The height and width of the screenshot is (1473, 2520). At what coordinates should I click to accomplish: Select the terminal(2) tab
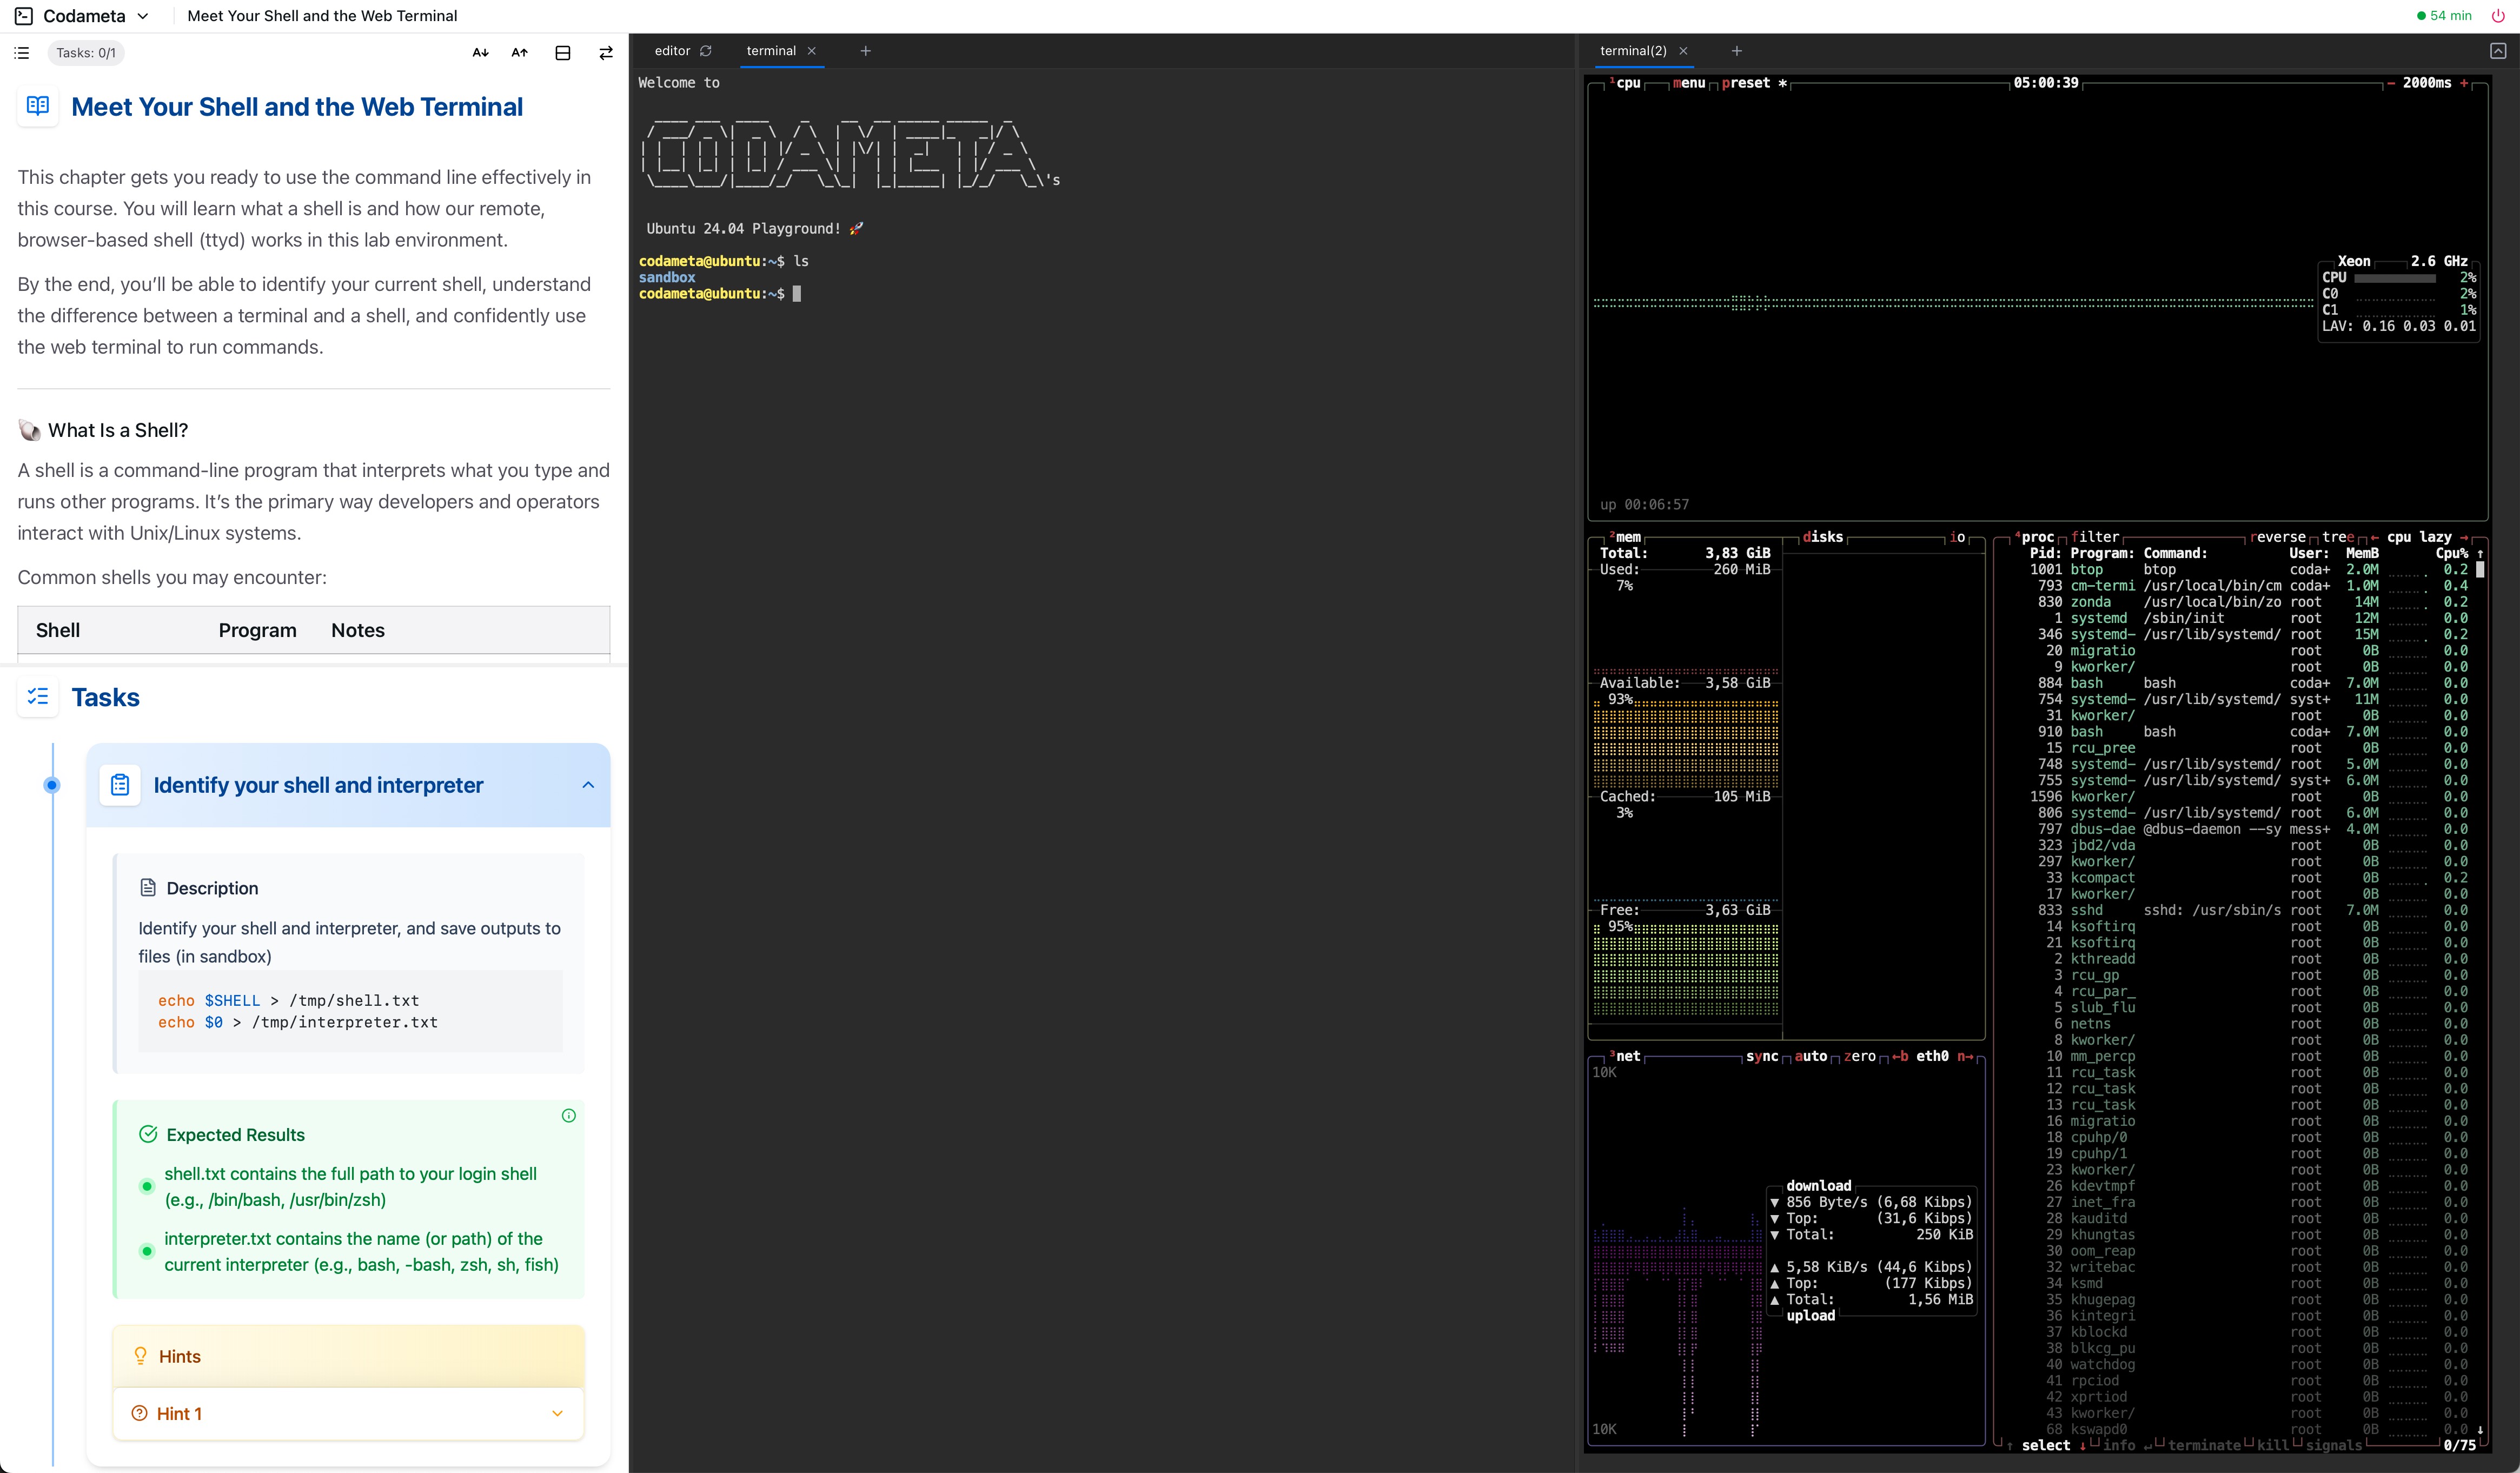point(1632,51)
